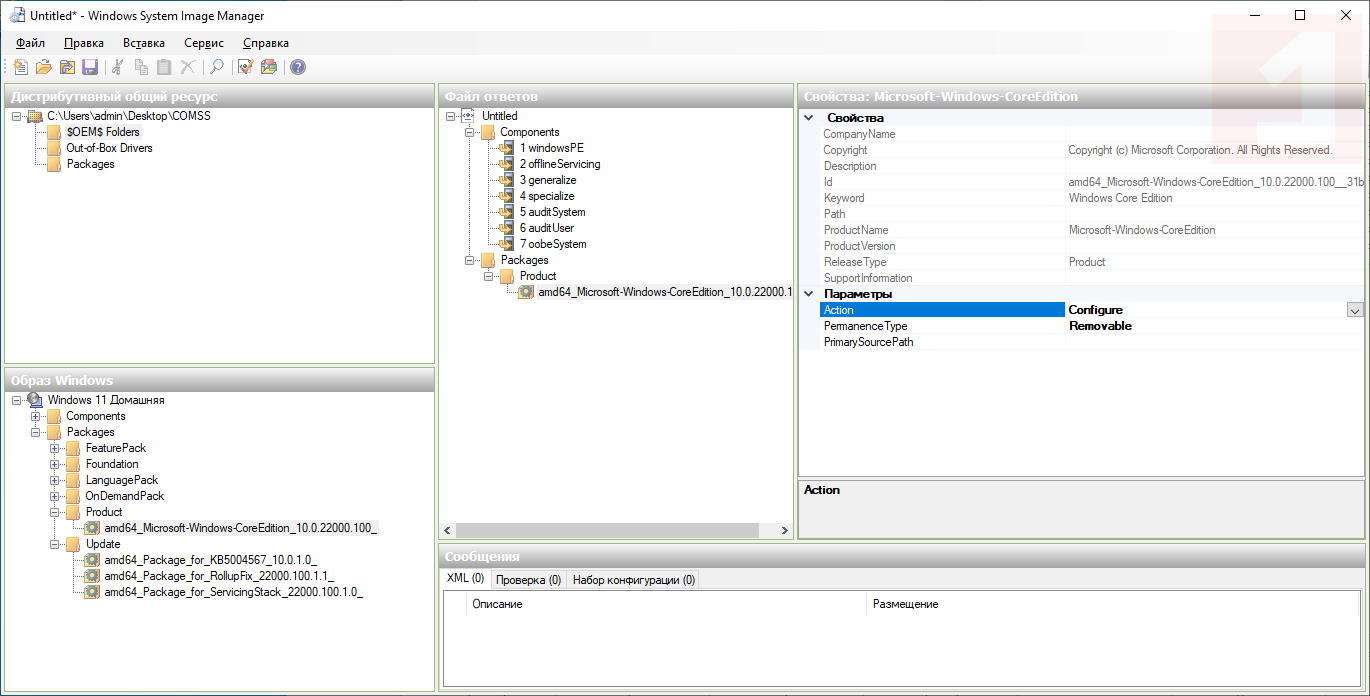
Task: Click the Create configuration set icon
Action: point(268,67)
